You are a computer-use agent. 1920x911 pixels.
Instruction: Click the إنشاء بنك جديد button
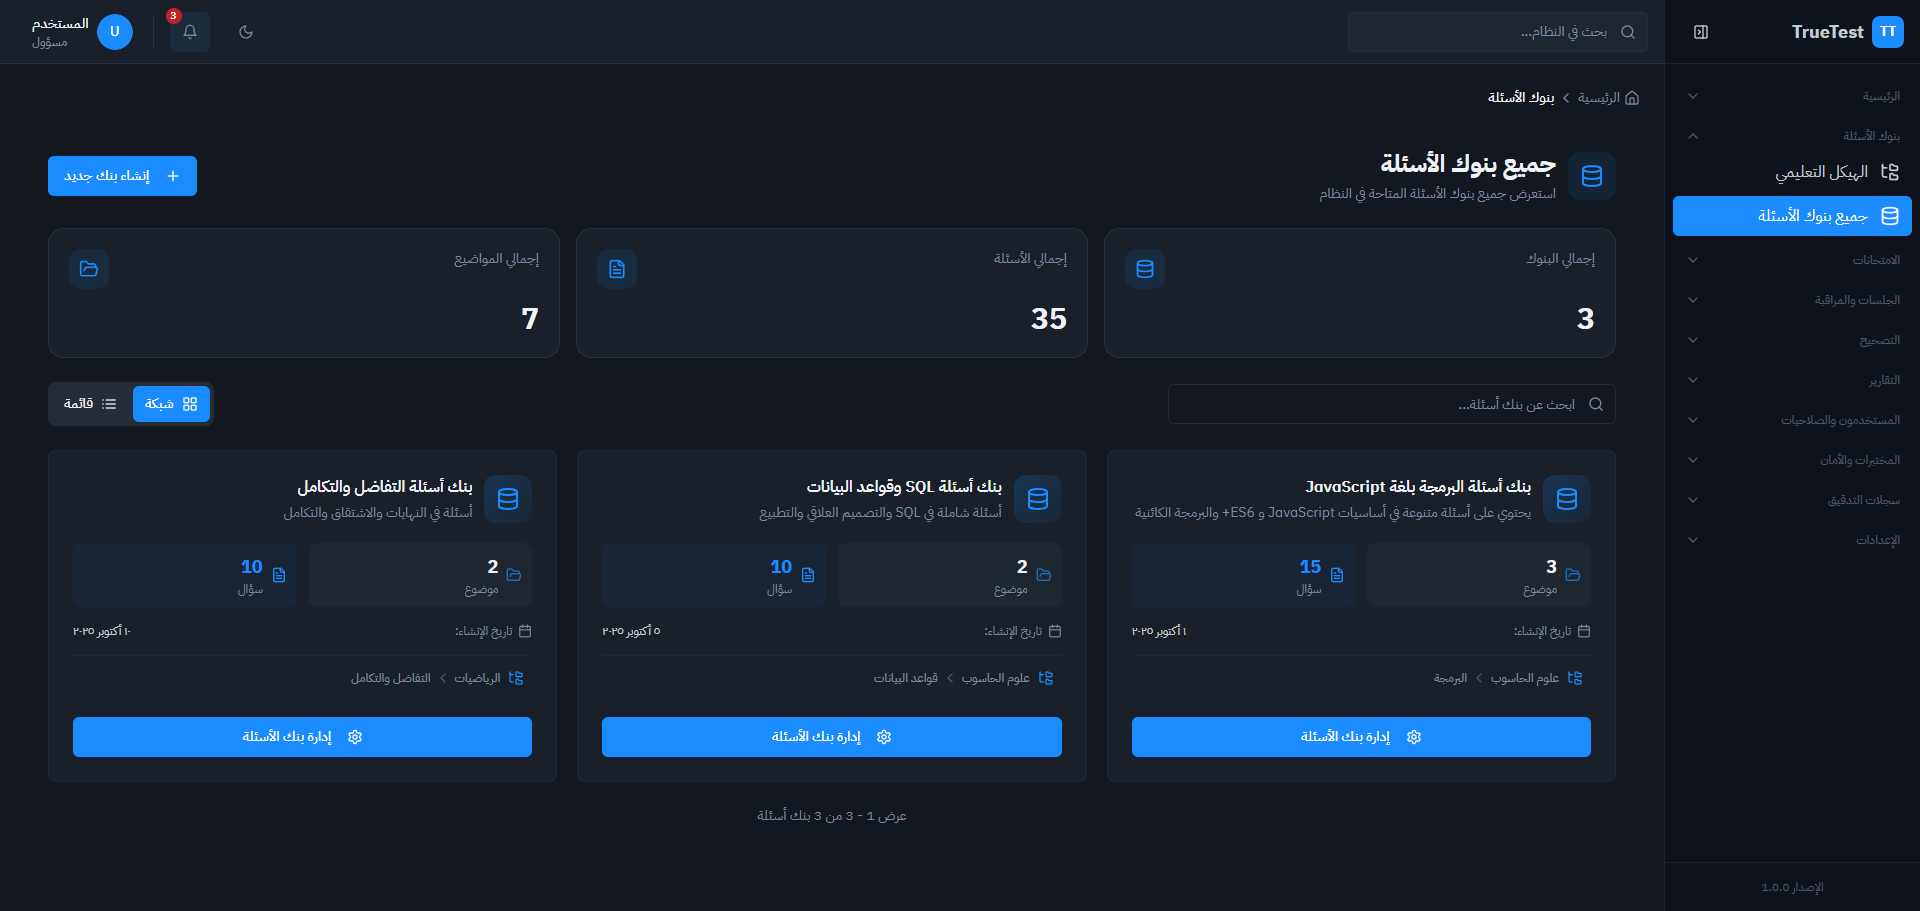122,175
